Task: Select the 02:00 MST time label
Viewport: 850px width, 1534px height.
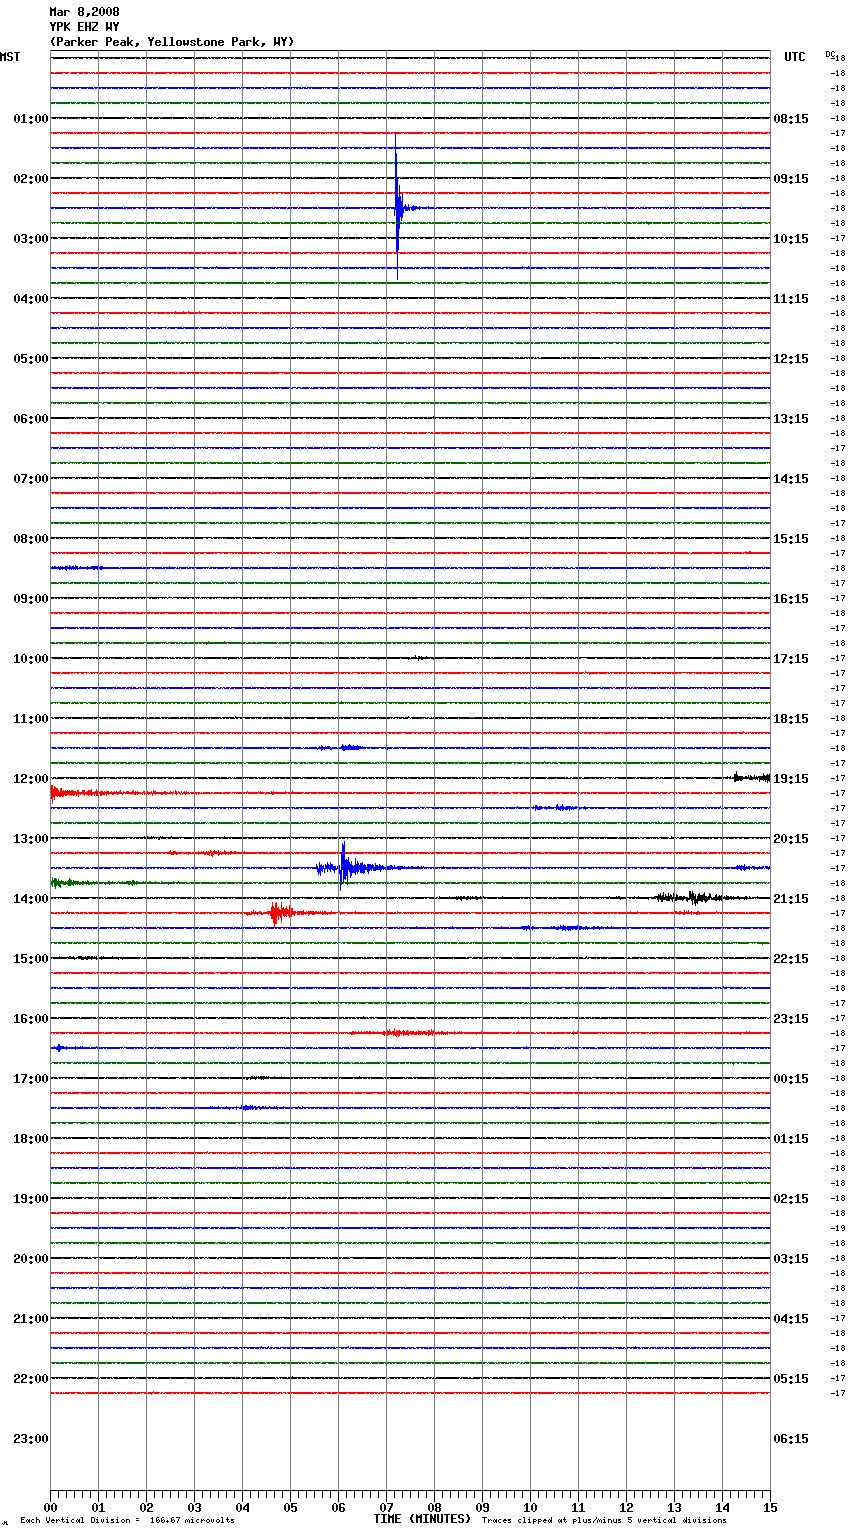Action: [x=30, y=179]
